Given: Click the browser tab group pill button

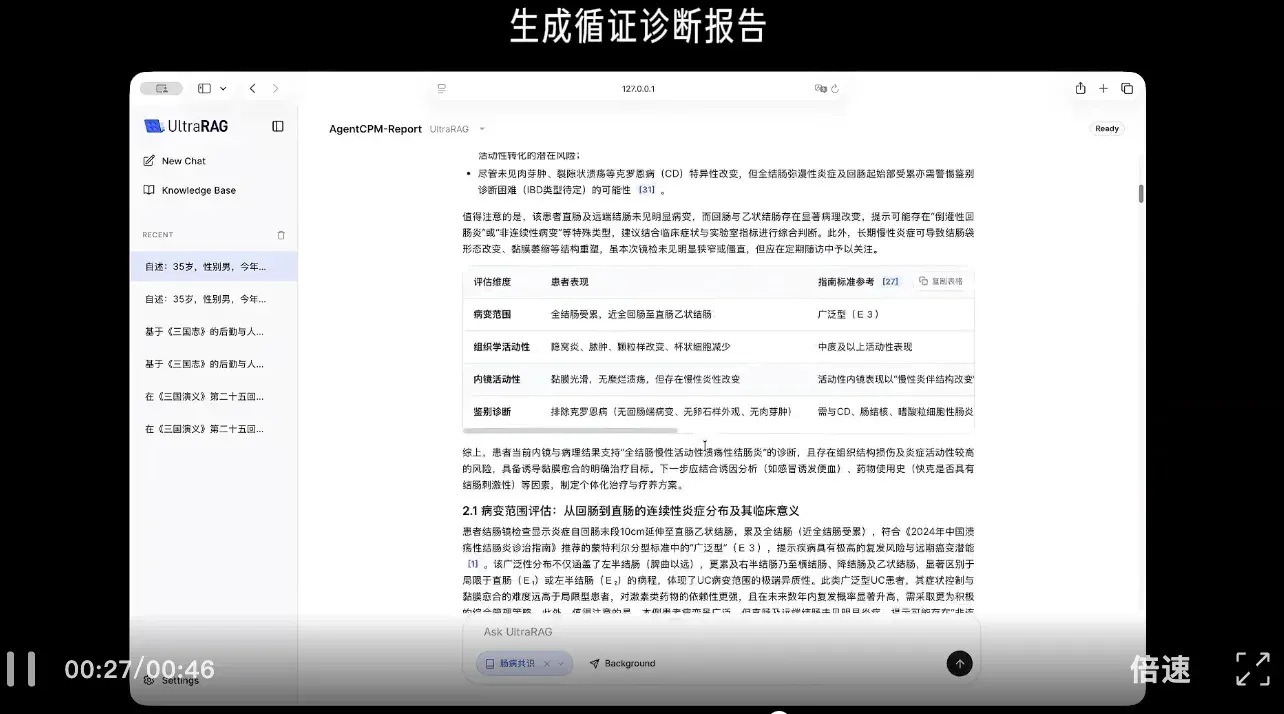Looking at the screenshot, I should pos(161,88).
